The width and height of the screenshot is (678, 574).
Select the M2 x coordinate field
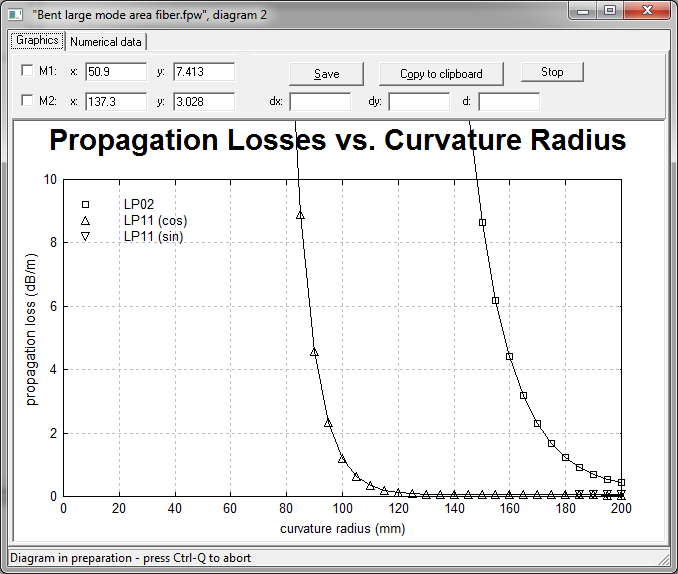click(116, 102)
